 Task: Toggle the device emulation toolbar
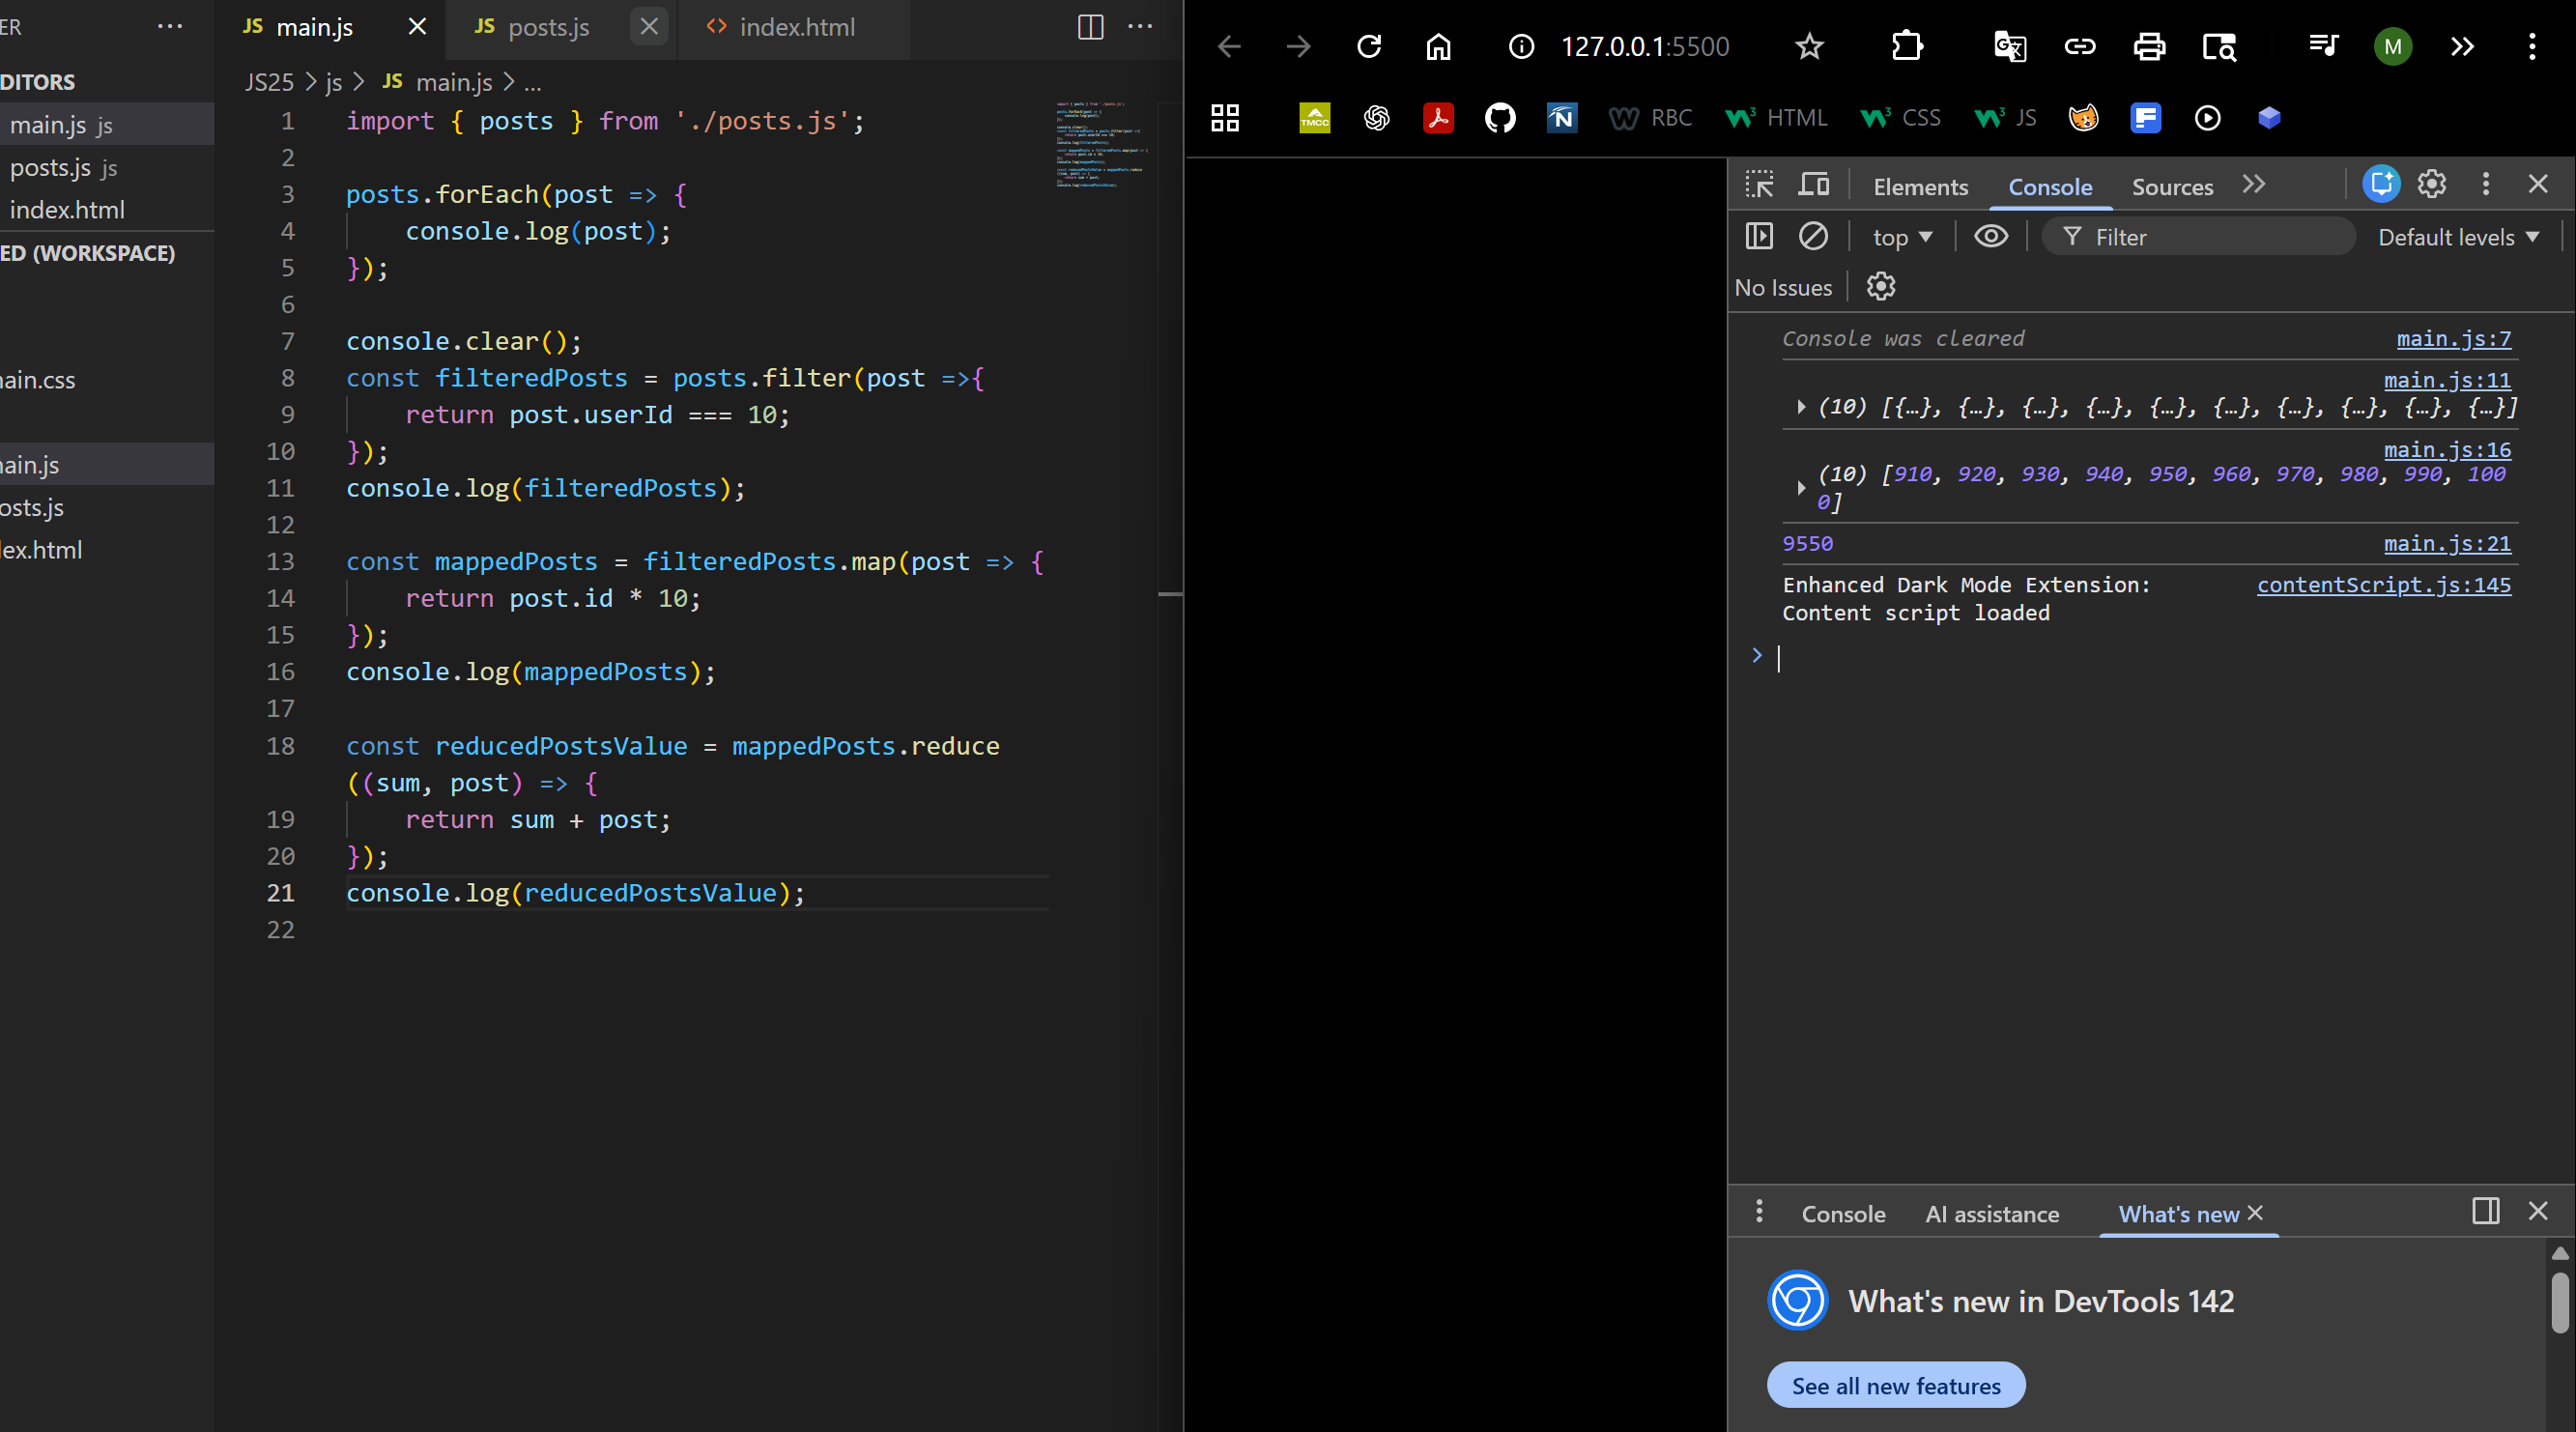pyautogui.click(x=1814, y=184)
